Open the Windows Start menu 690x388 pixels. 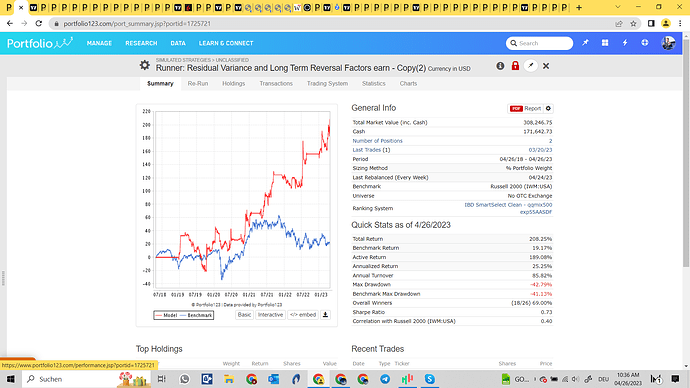tap(11, 379)
